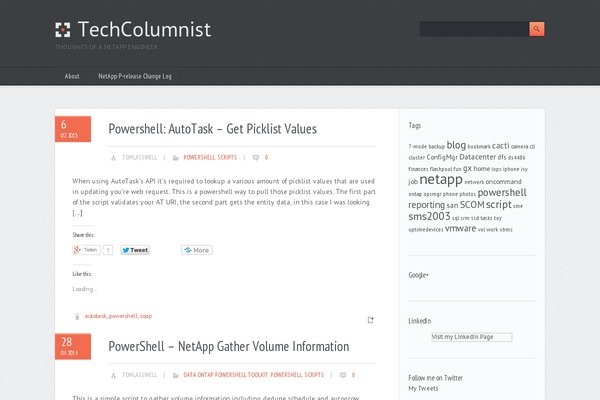The width and height of the screenshot is (600, 400).
Task: Select the dfs tag in the tag cloud
Action: point(502,157)
